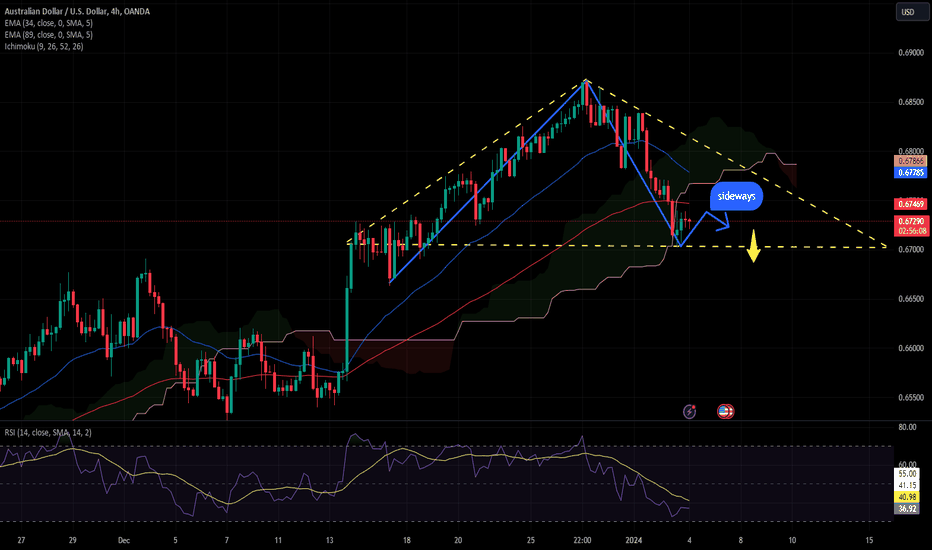
Task: Click the '18' date on time axis
Action: point(407,540)
